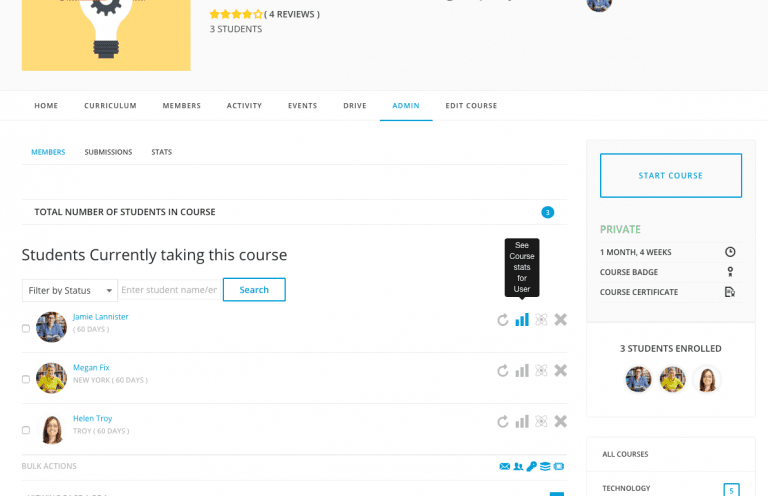Viewport: 768px width, 496px height.
Task: Click bulk message envelope icon
Action: tap(504, 466)
